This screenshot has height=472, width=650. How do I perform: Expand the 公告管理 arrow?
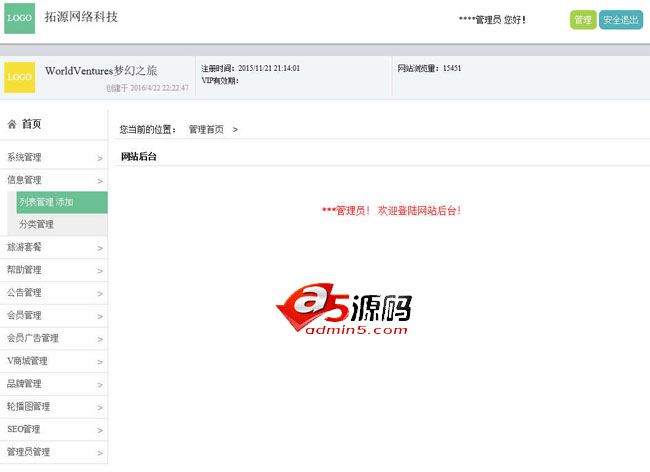[x=100, y=294]
